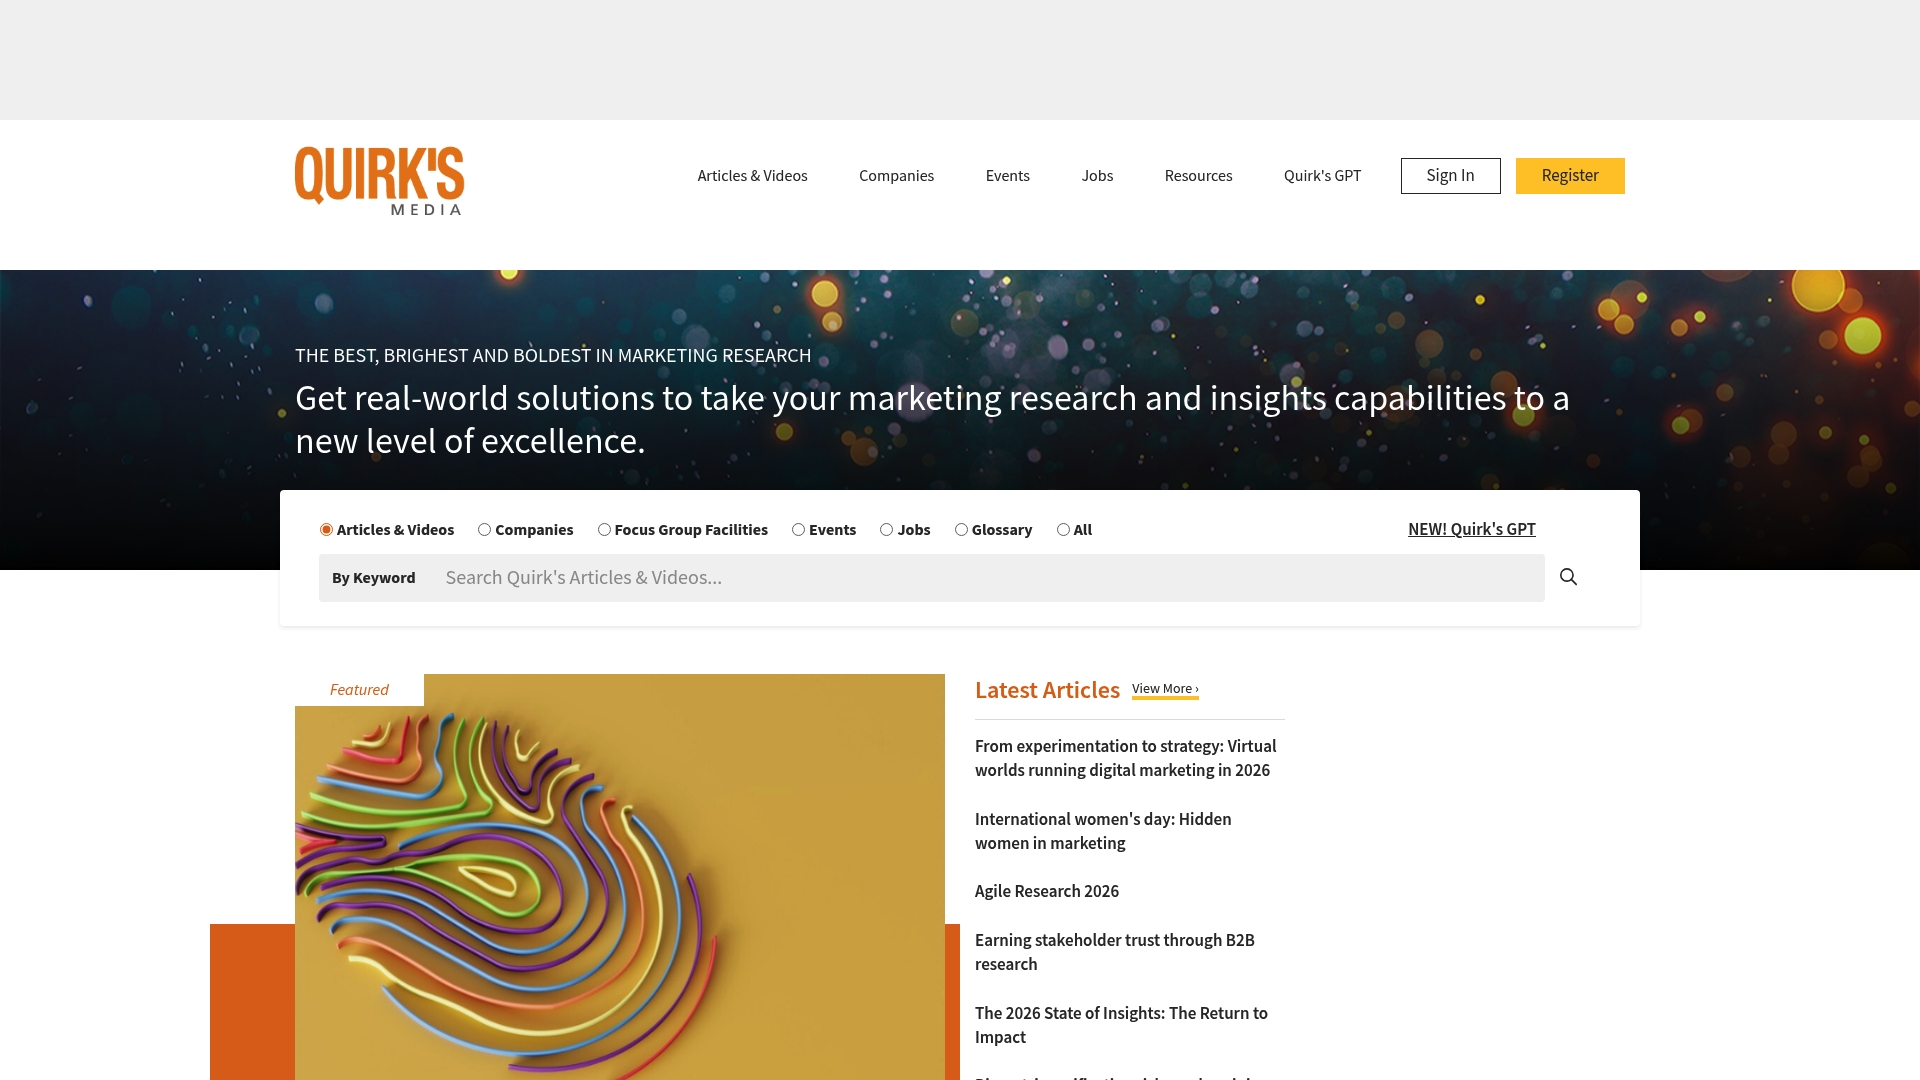The image size is (1920, 1080).
Task: Click the search magnifying glass icon
Action: coord(1568,577)
